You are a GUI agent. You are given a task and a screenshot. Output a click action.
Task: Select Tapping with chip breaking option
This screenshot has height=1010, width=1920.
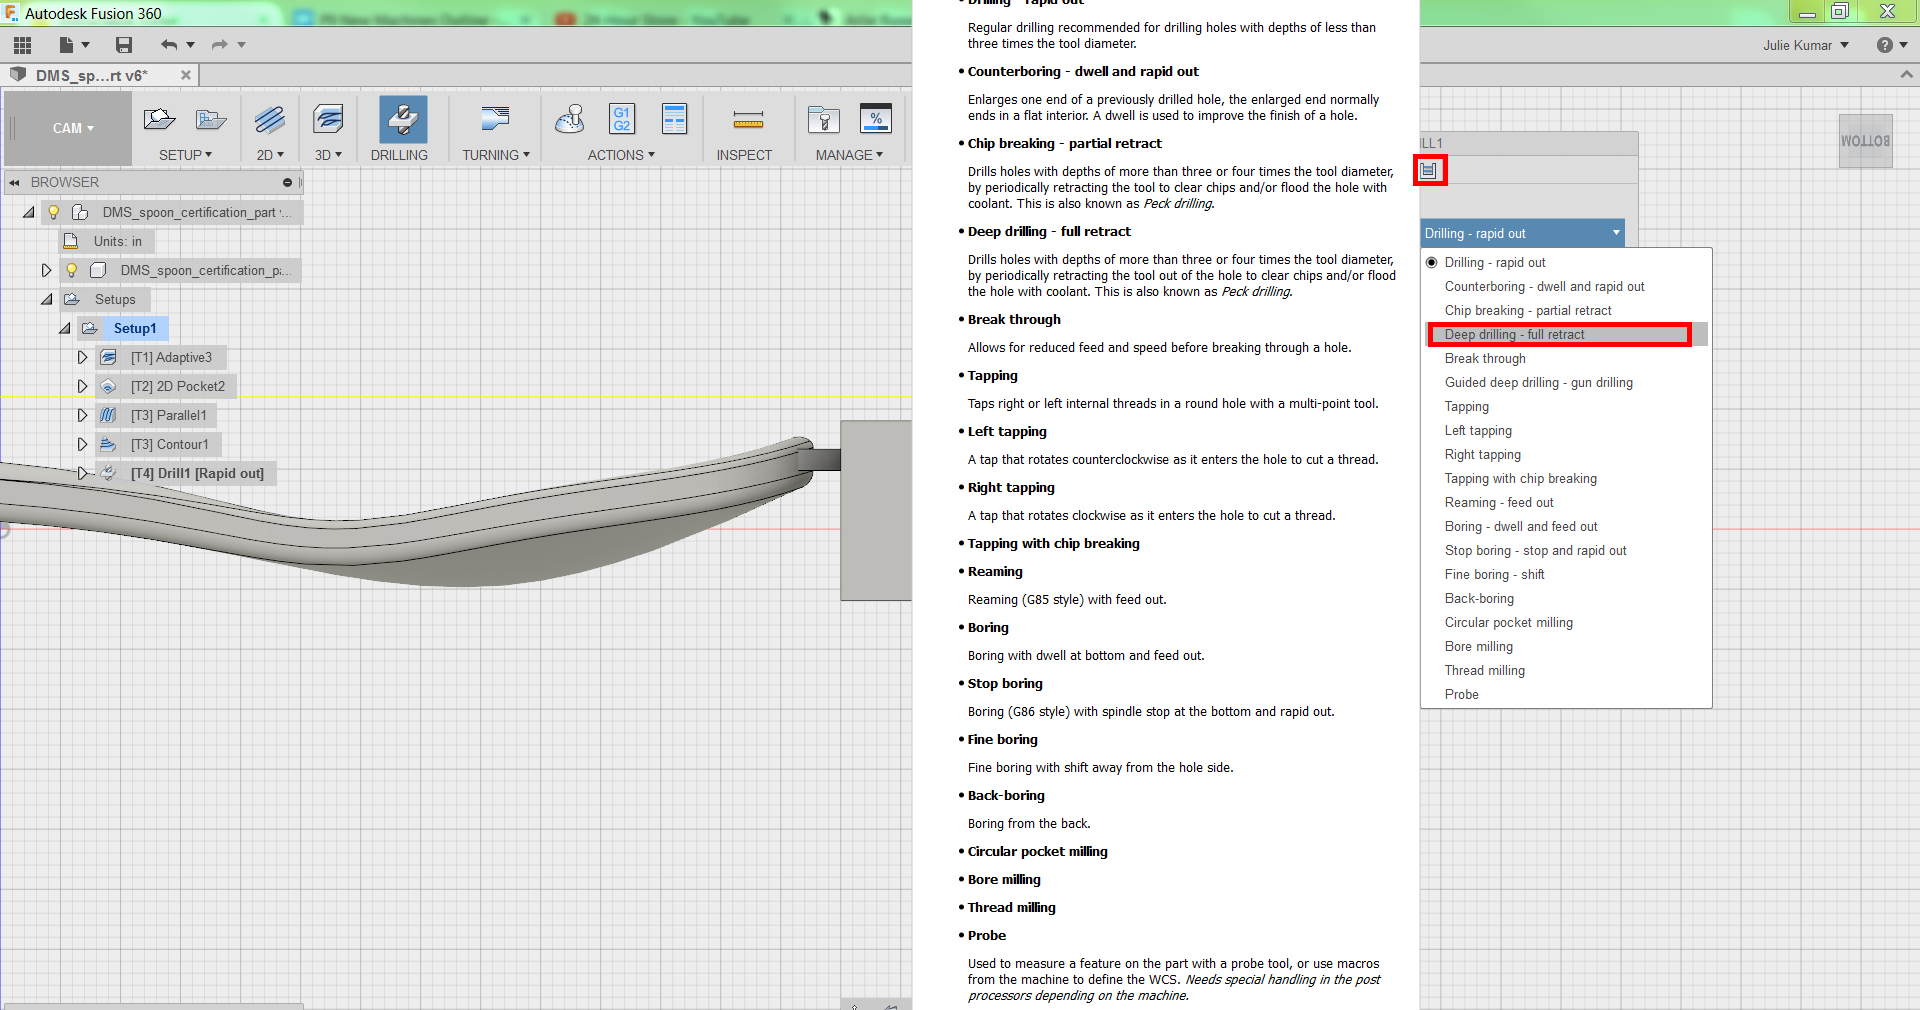point(1520,479)
